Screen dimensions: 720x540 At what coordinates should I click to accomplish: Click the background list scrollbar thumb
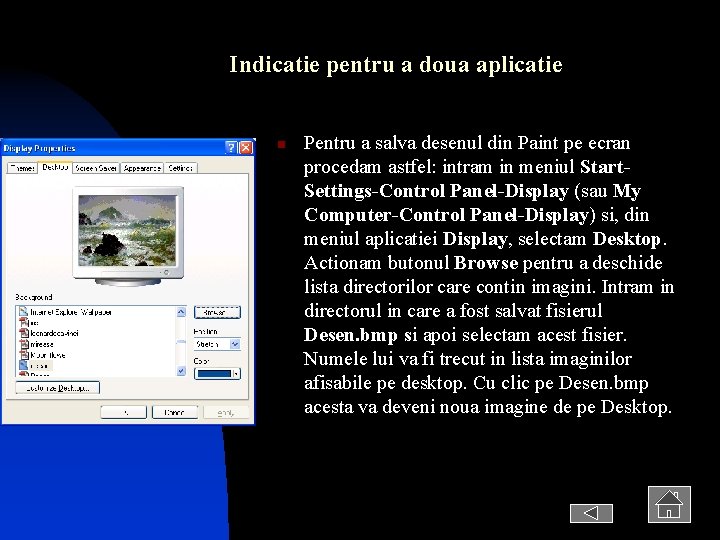[x=181, y=342]
